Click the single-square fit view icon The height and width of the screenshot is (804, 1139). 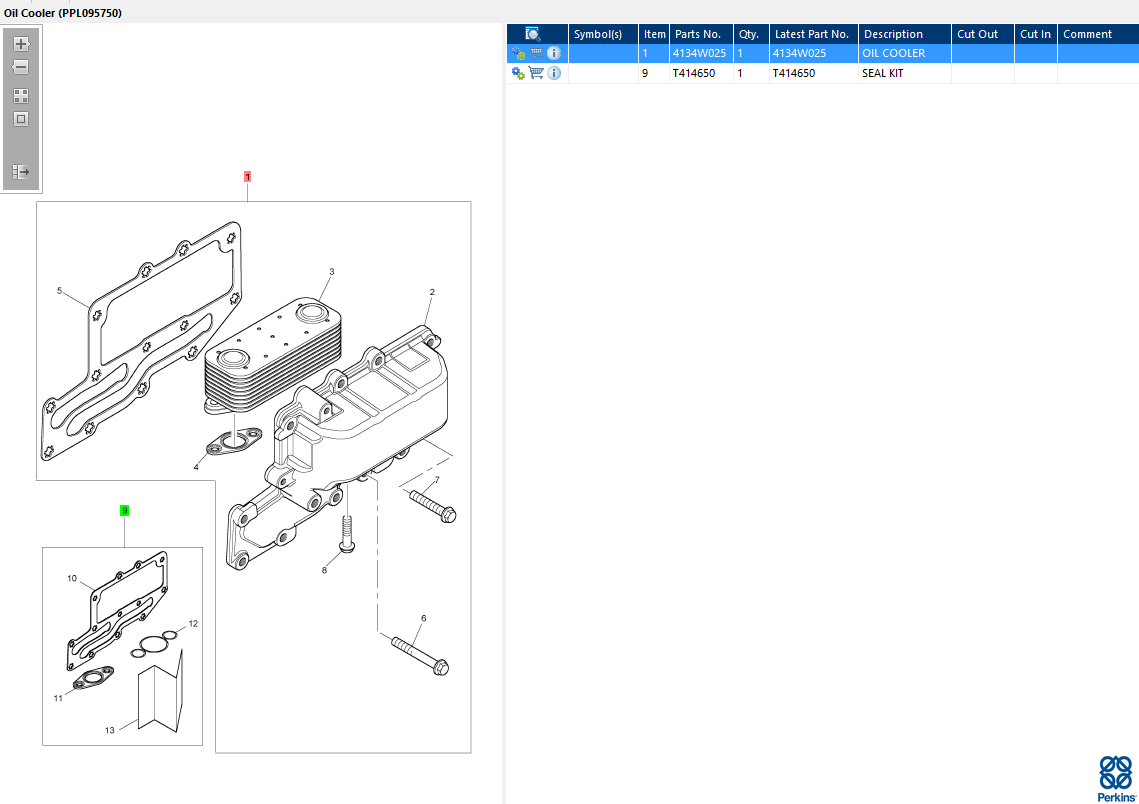coord(21,119)
